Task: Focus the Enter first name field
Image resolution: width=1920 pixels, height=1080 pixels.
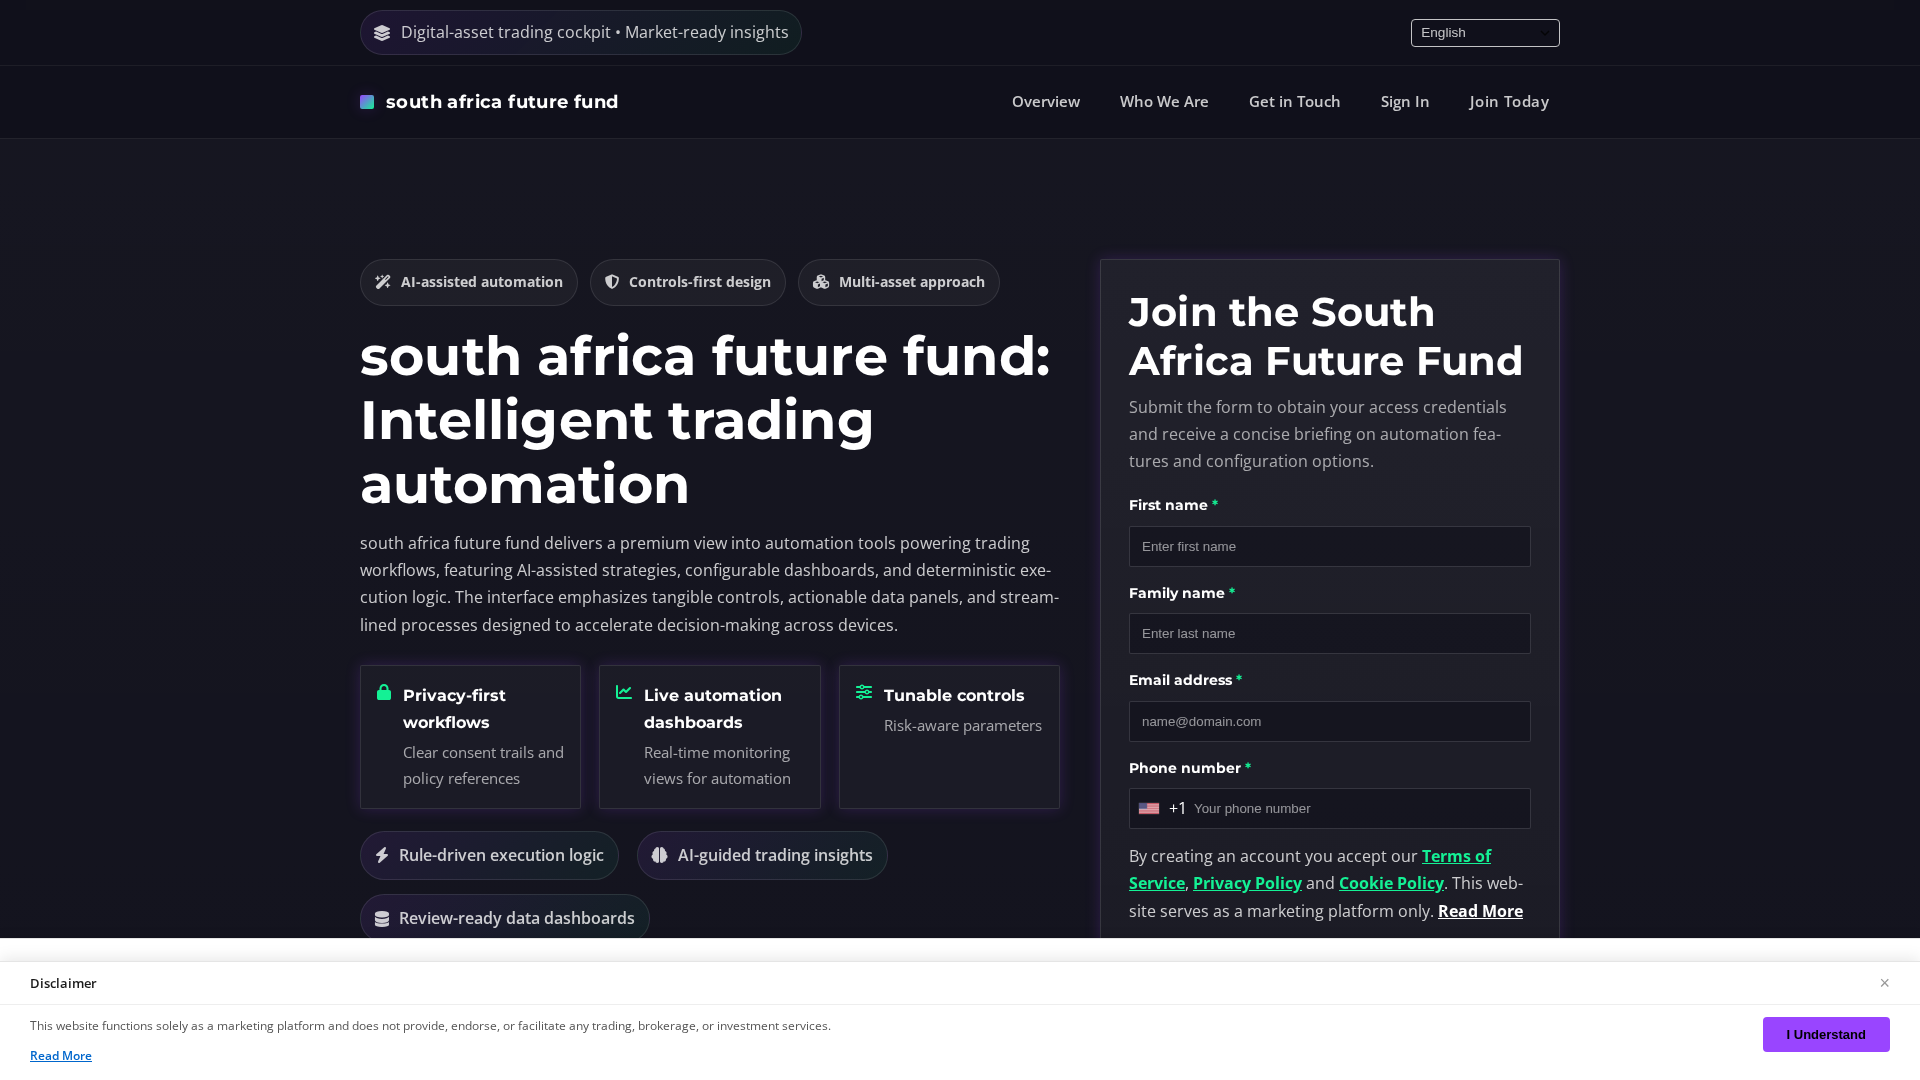Action: click(x=1330, y=546)
